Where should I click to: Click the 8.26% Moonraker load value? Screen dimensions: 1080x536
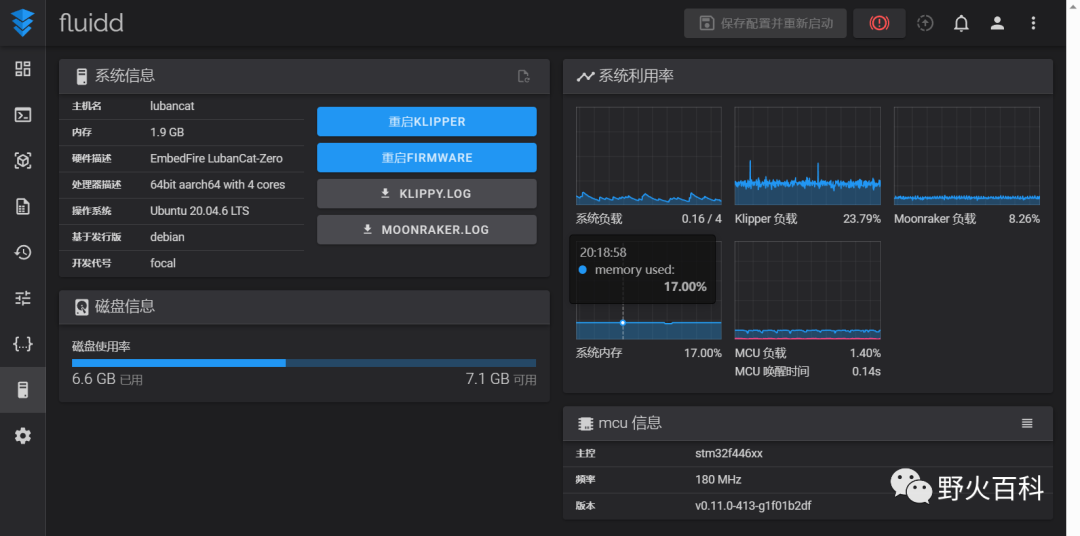tap(1024, 219)
